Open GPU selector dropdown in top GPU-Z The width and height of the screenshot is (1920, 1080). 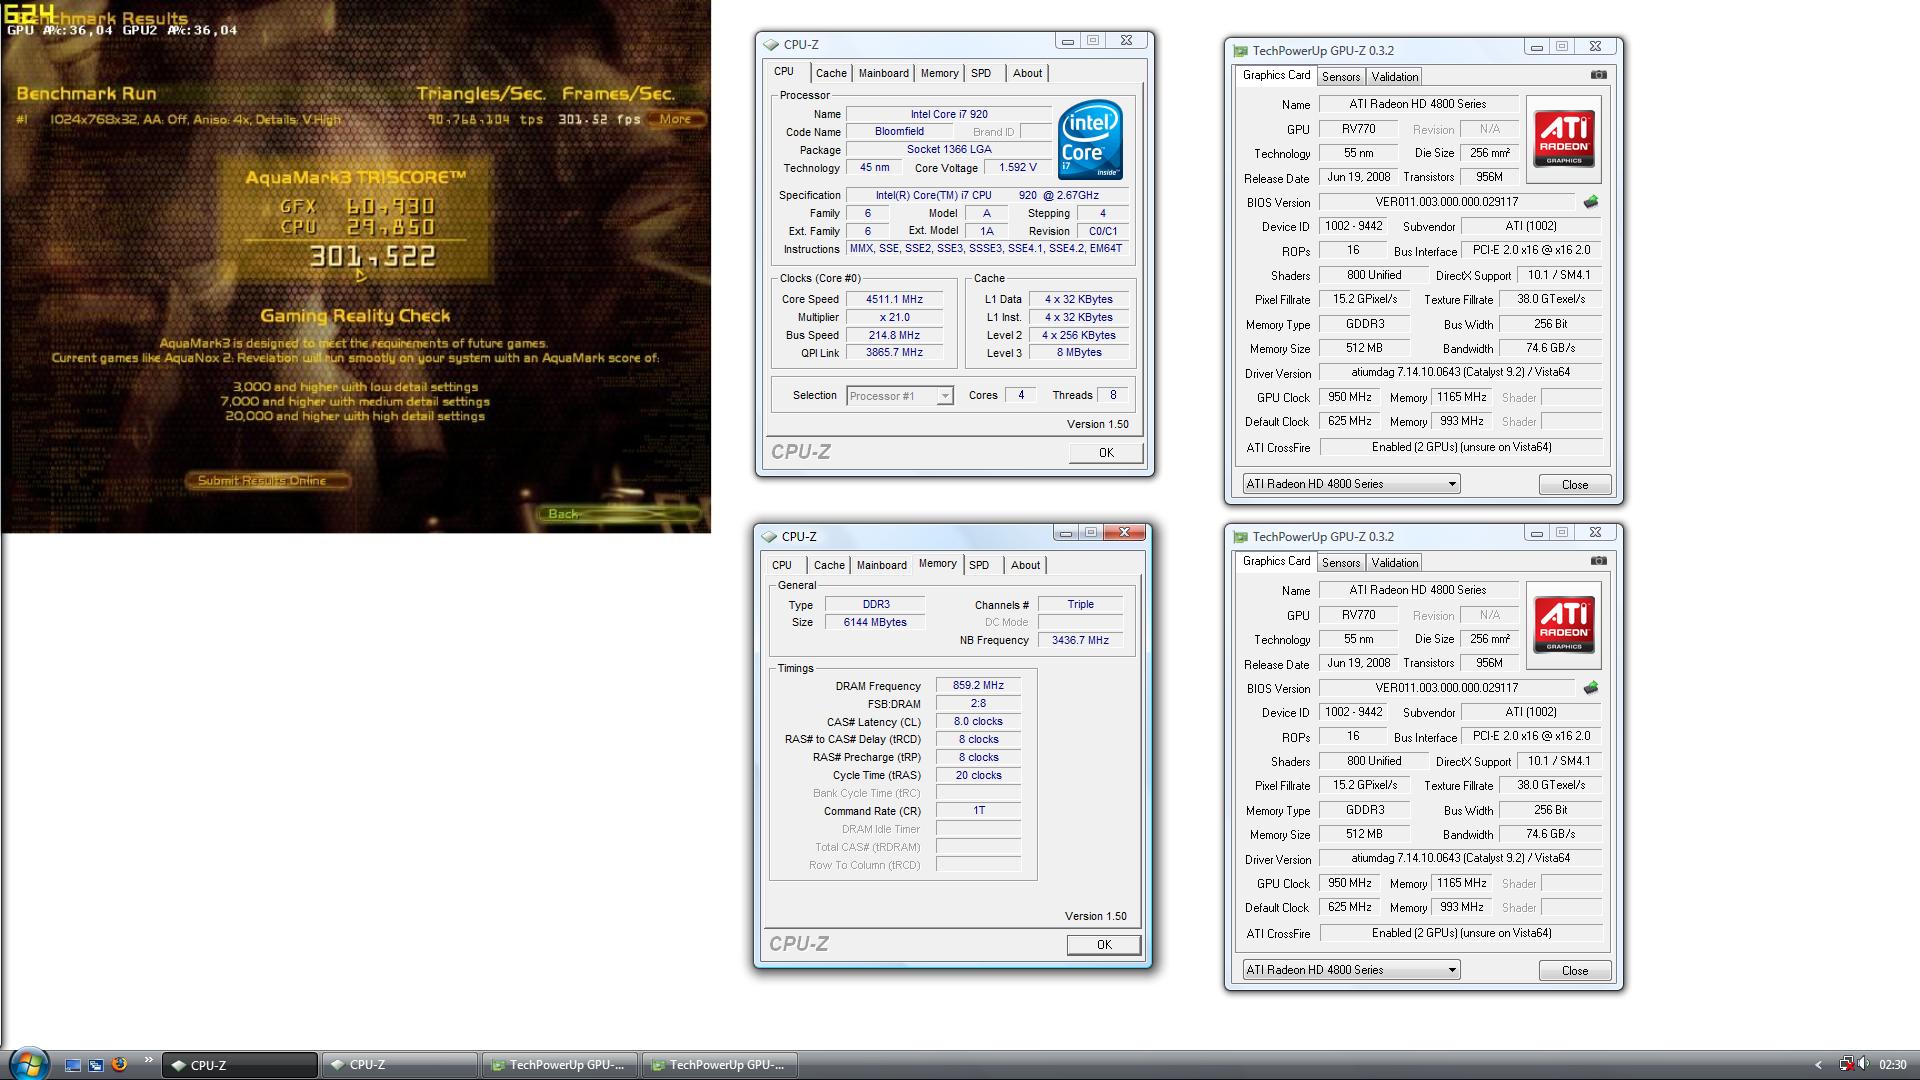pyautogui.click(x=1351, y=484)
